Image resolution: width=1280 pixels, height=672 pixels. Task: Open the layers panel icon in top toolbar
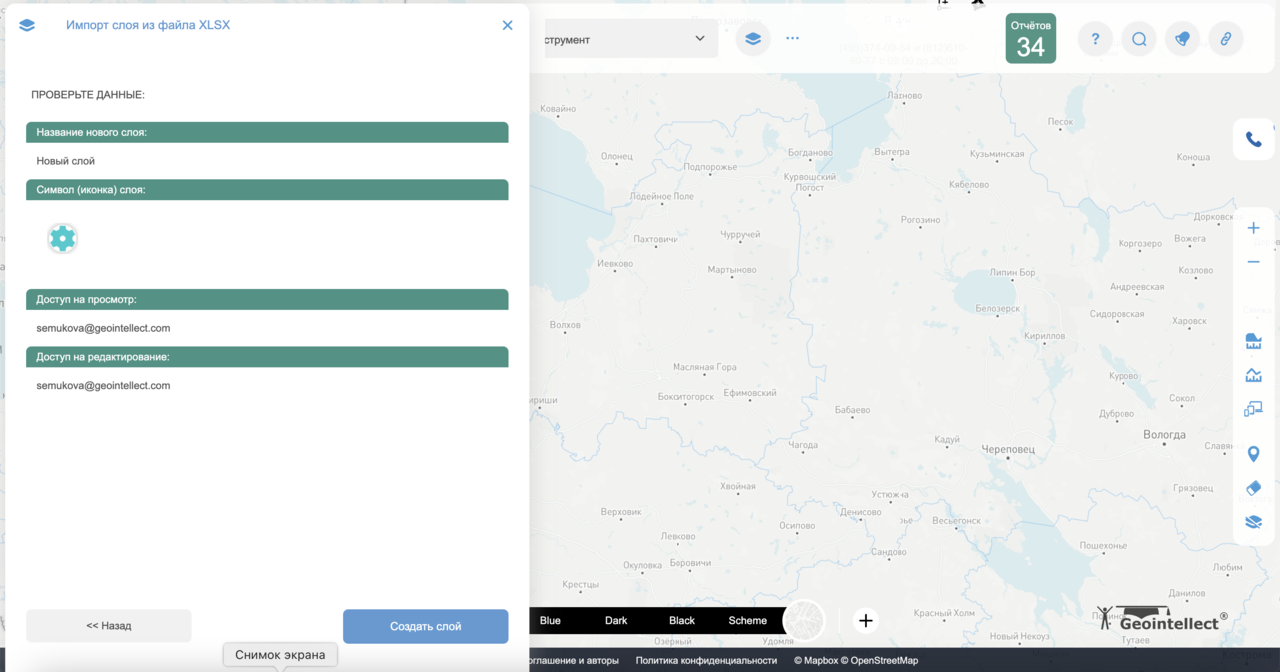[x=753, y=38]
